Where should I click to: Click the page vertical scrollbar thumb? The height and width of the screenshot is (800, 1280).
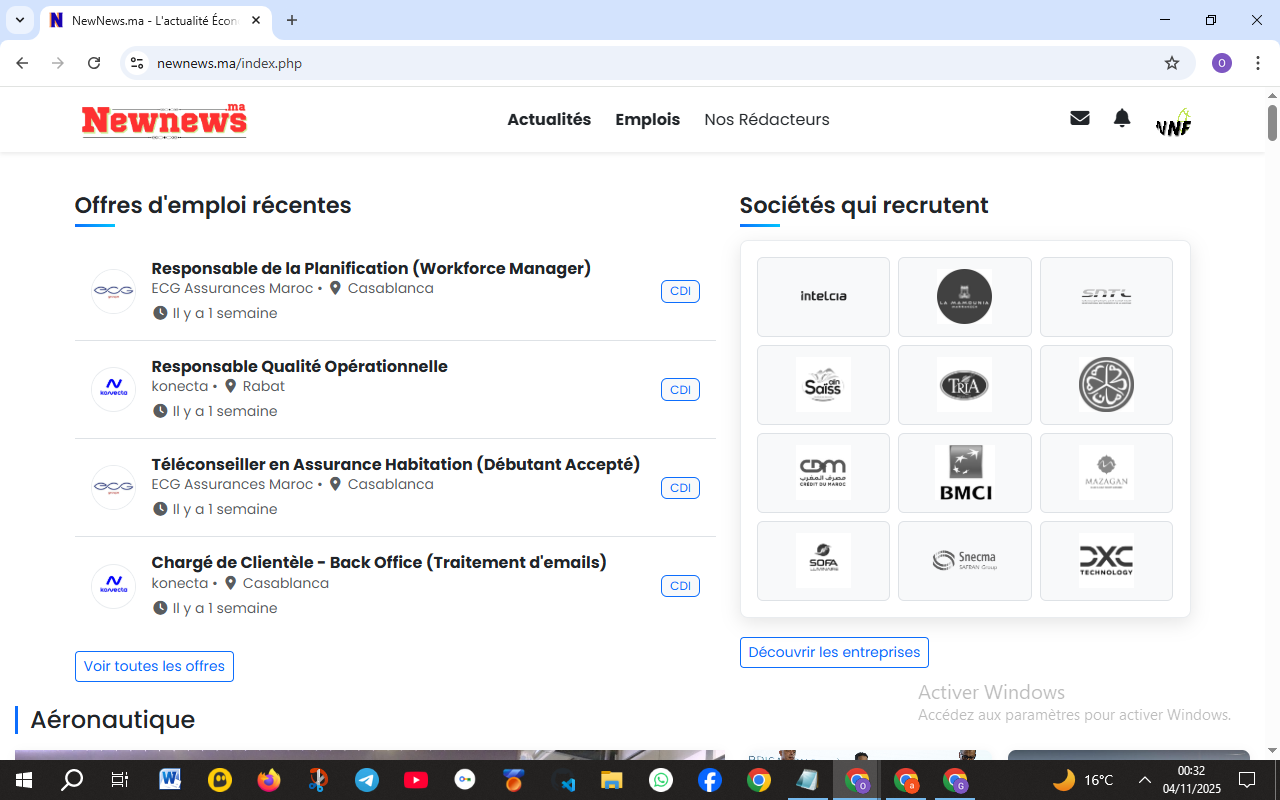[1272, 122]
